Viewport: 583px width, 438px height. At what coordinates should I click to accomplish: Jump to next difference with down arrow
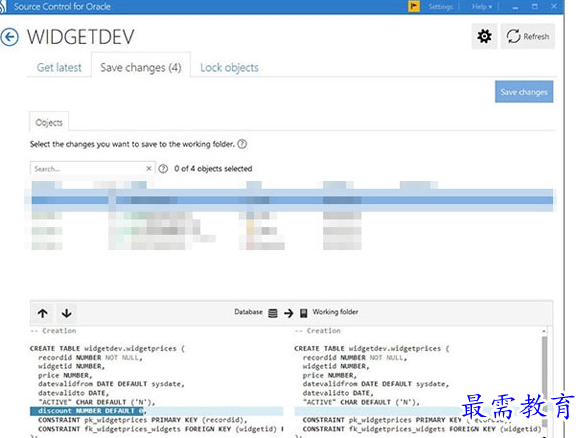tap(67, 313)
